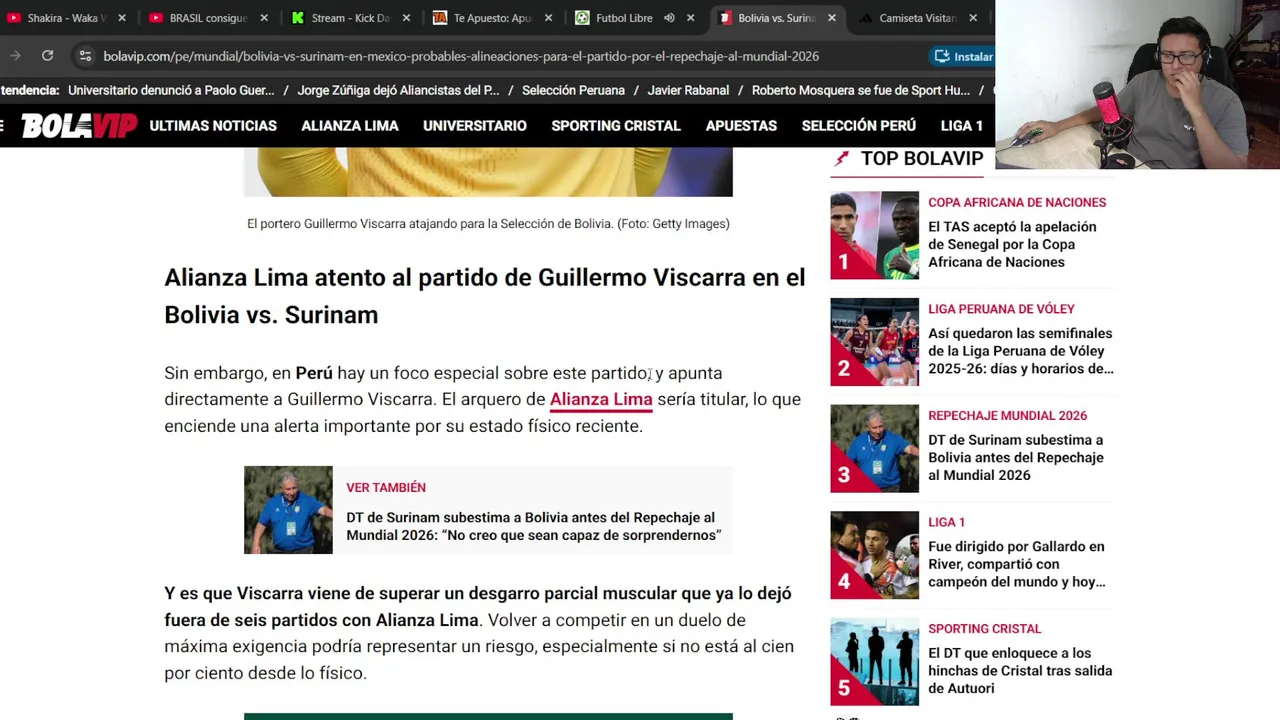Close the Bolivia vs. Surinam tab
Image resolution: width=1280 pixels, height=720 pixels.
(832, 18)
